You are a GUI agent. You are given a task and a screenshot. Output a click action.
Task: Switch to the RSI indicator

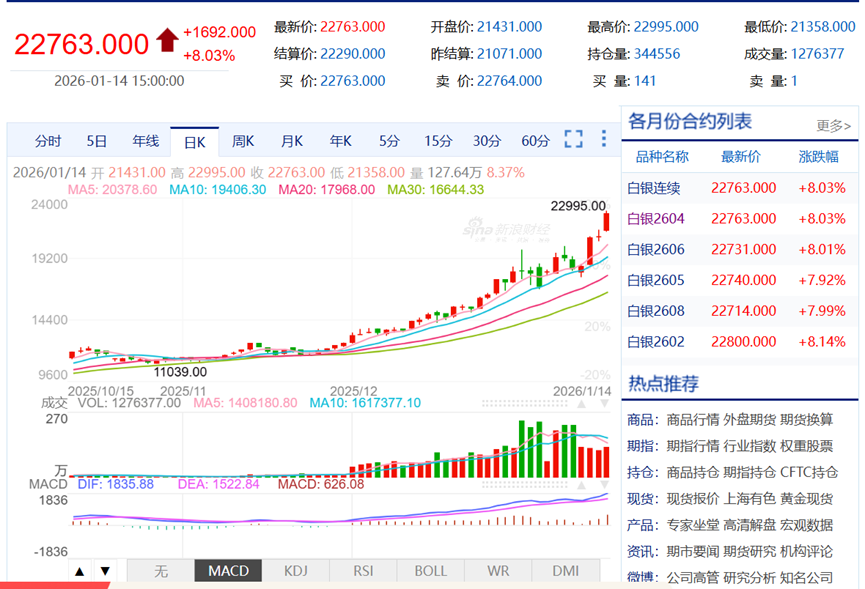click(x=362, y=570)
